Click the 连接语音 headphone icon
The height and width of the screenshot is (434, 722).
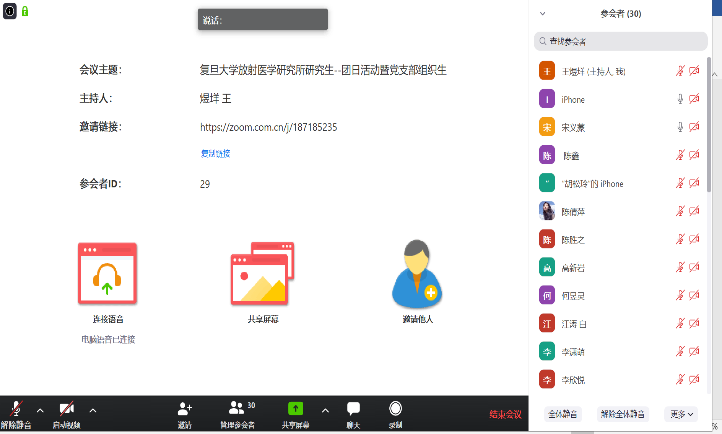(x=107, y=273)
